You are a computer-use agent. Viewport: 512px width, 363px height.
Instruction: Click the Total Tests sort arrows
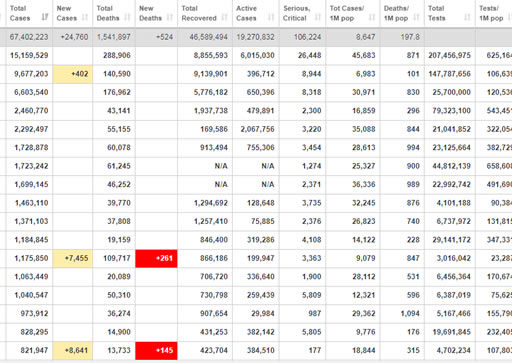tap(467, 17)
